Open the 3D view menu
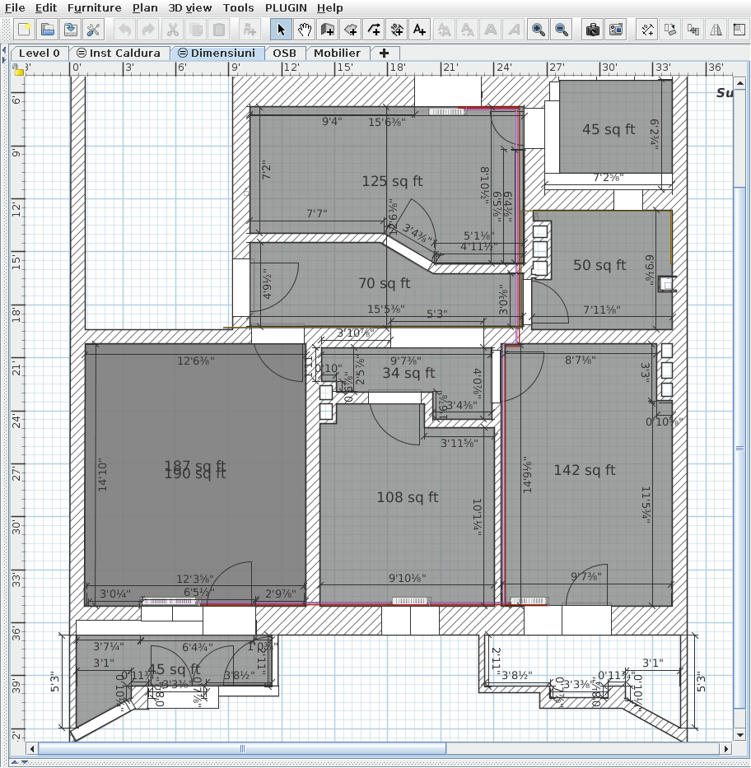Image resolution: width=751 pixels, height=768 pixels. point(190,8)
